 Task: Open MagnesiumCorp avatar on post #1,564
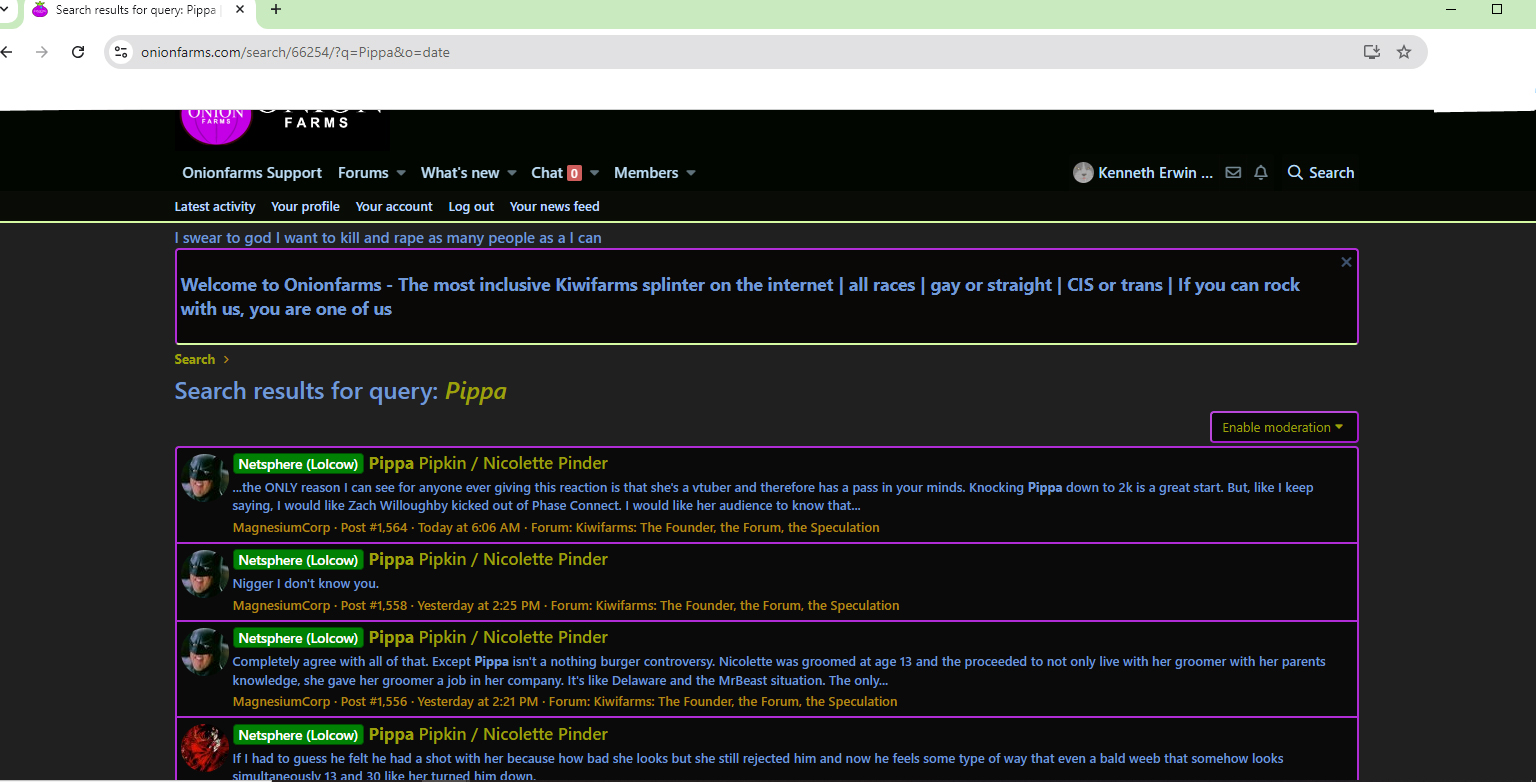[205, 479]
